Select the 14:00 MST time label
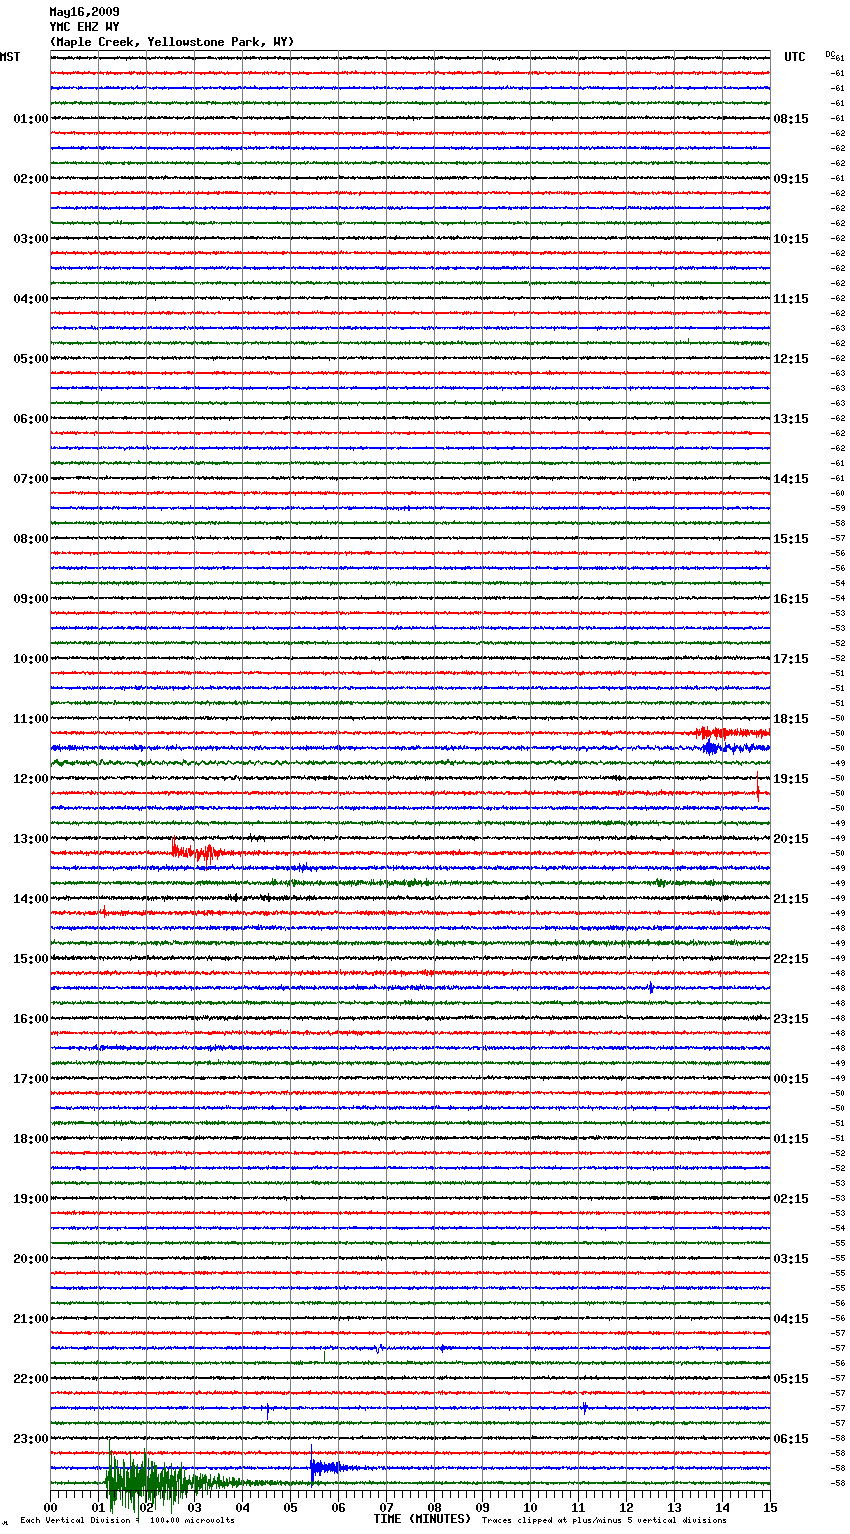This screenshot has height=1534, width=850. [x=31, y=899]
